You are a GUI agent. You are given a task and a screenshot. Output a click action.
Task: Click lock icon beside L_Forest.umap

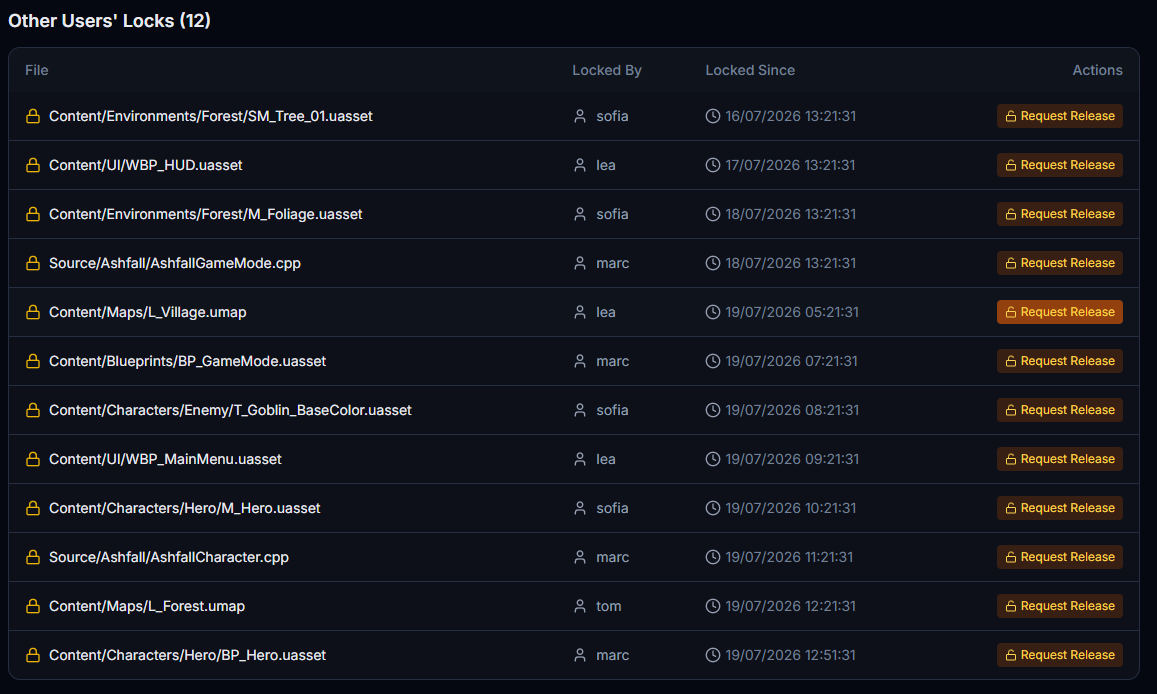(32, 606)
